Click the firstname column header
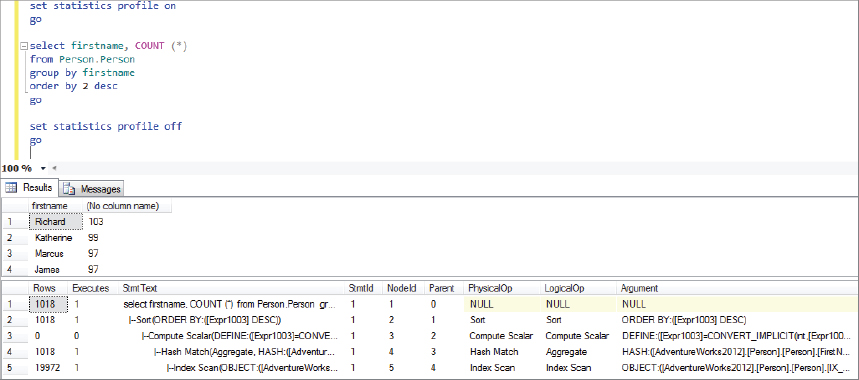 (x=49, y=206)
